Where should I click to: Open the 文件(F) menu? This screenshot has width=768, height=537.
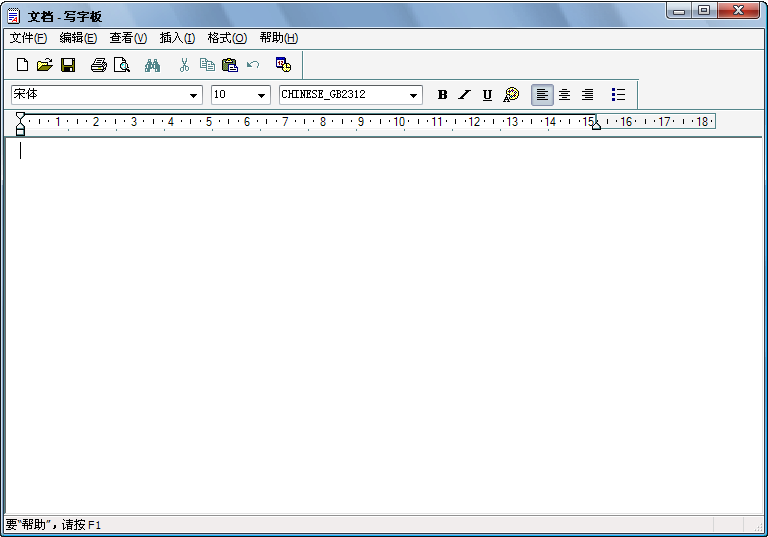tap(28, 38)
